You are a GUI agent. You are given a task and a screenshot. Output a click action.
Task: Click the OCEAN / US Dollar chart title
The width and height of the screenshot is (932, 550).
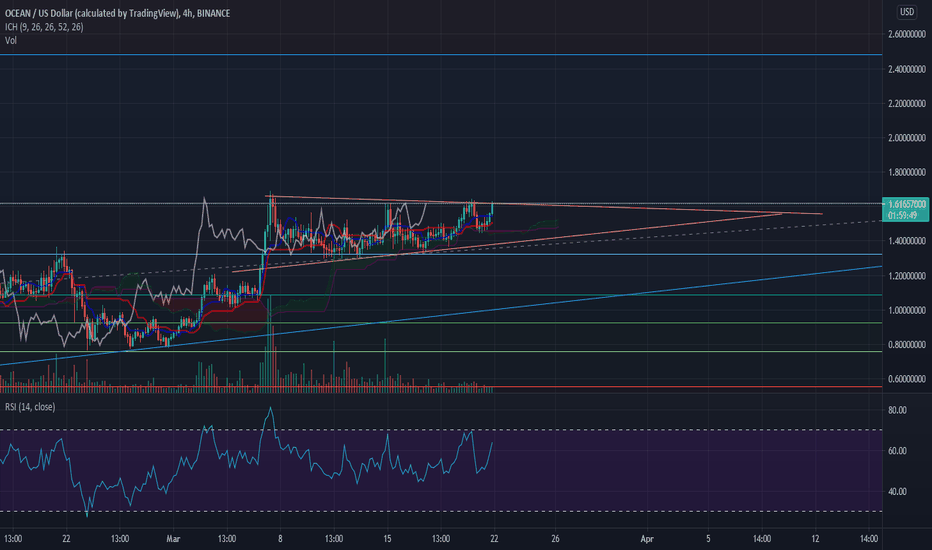click(x=118, y=13)
